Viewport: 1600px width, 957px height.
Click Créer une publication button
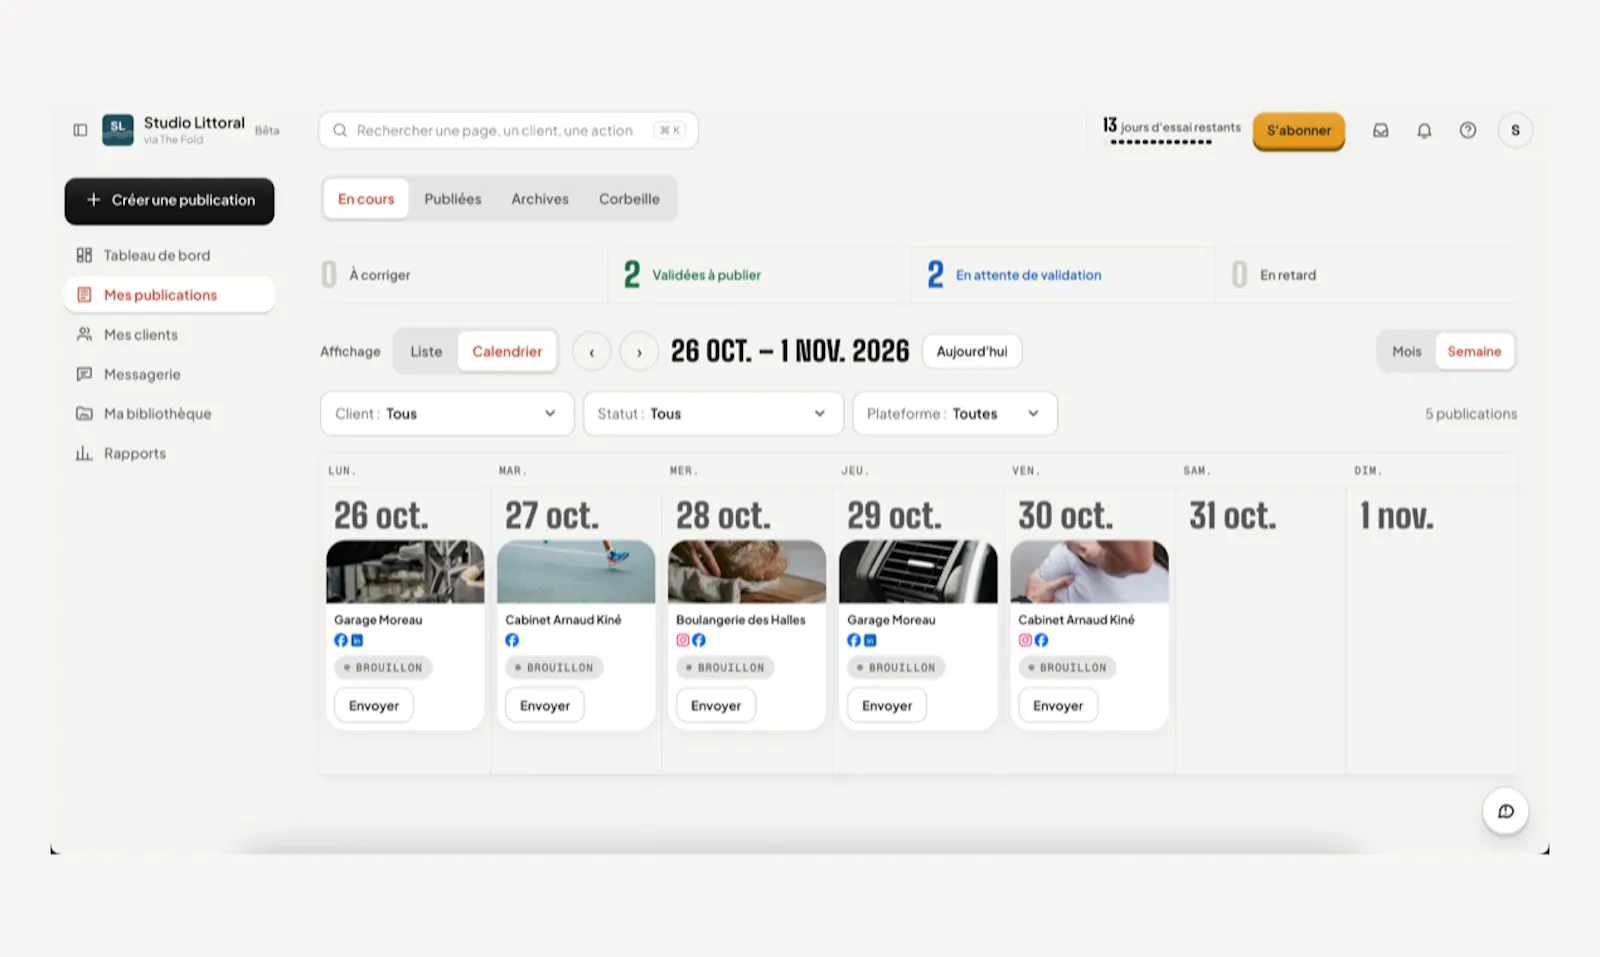169,200
